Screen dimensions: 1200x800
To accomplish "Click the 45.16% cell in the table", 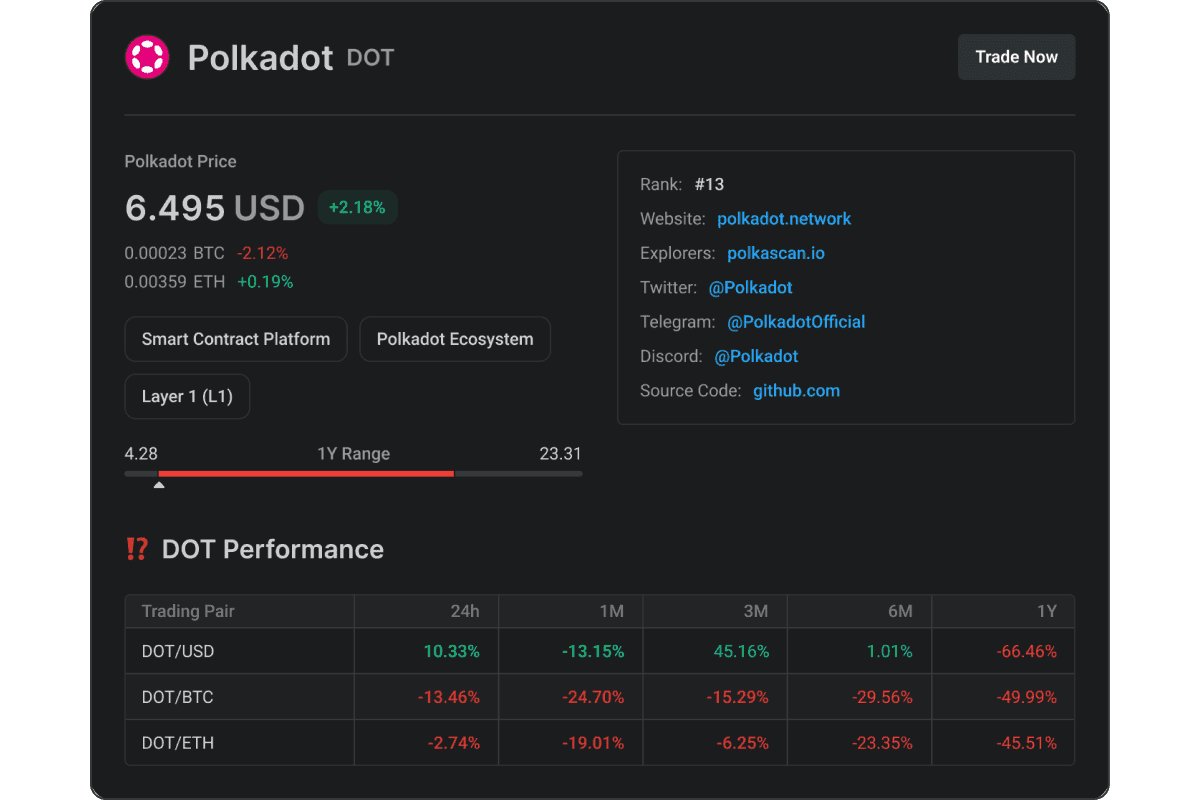I will 741,651.
